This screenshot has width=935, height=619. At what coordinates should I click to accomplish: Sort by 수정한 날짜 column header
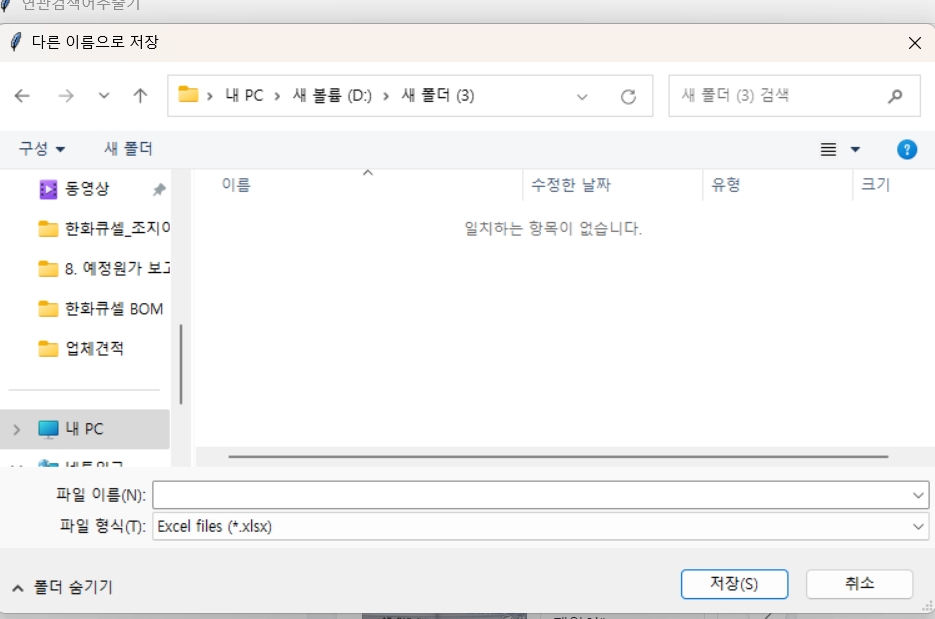(570, 185)
